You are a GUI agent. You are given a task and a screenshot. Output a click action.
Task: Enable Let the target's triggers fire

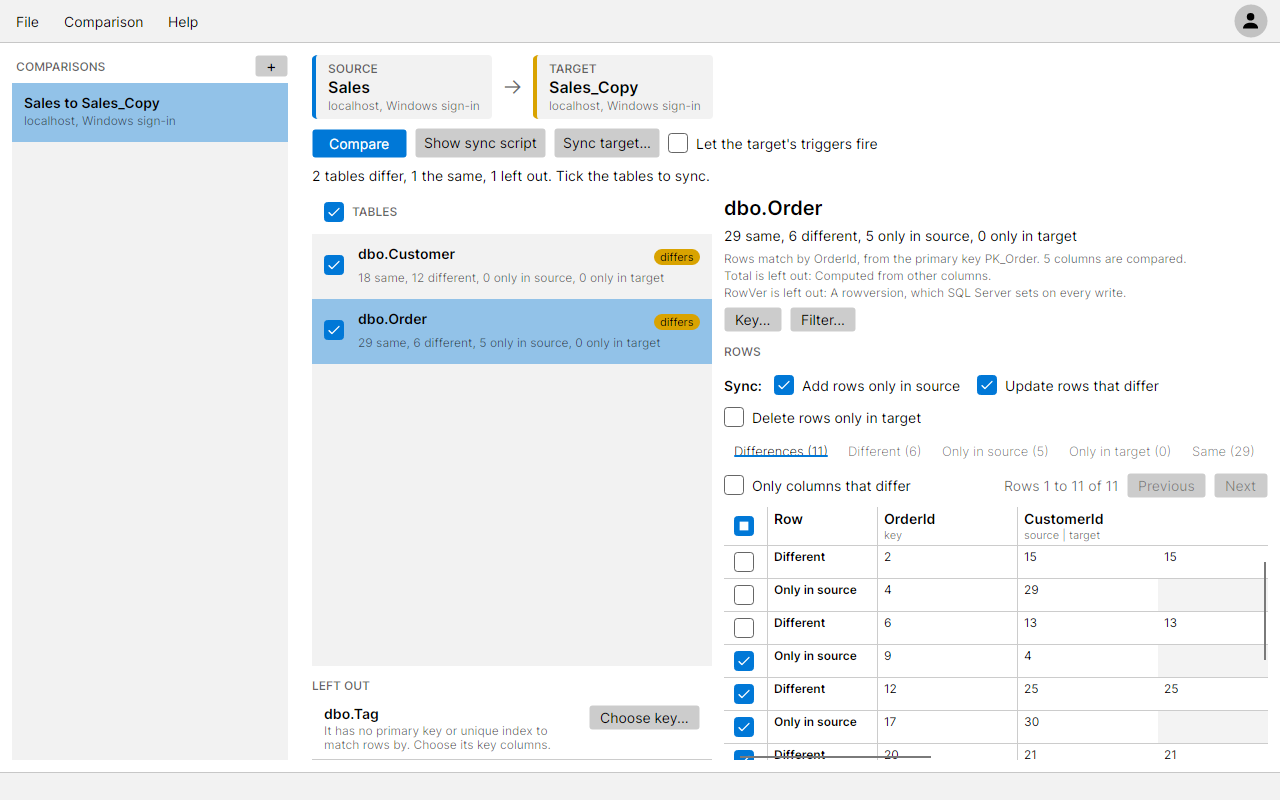pyautogui.click(x=678, y=143)
